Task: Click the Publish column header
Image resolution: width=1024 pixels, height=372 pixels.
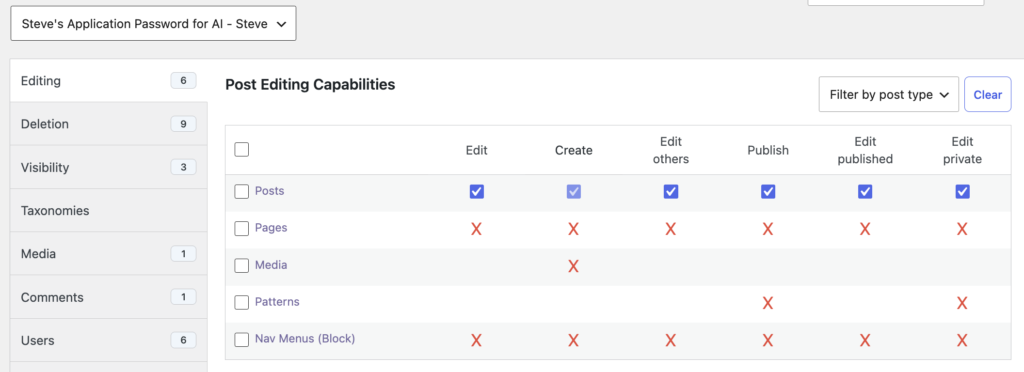Action: [768, 150]
